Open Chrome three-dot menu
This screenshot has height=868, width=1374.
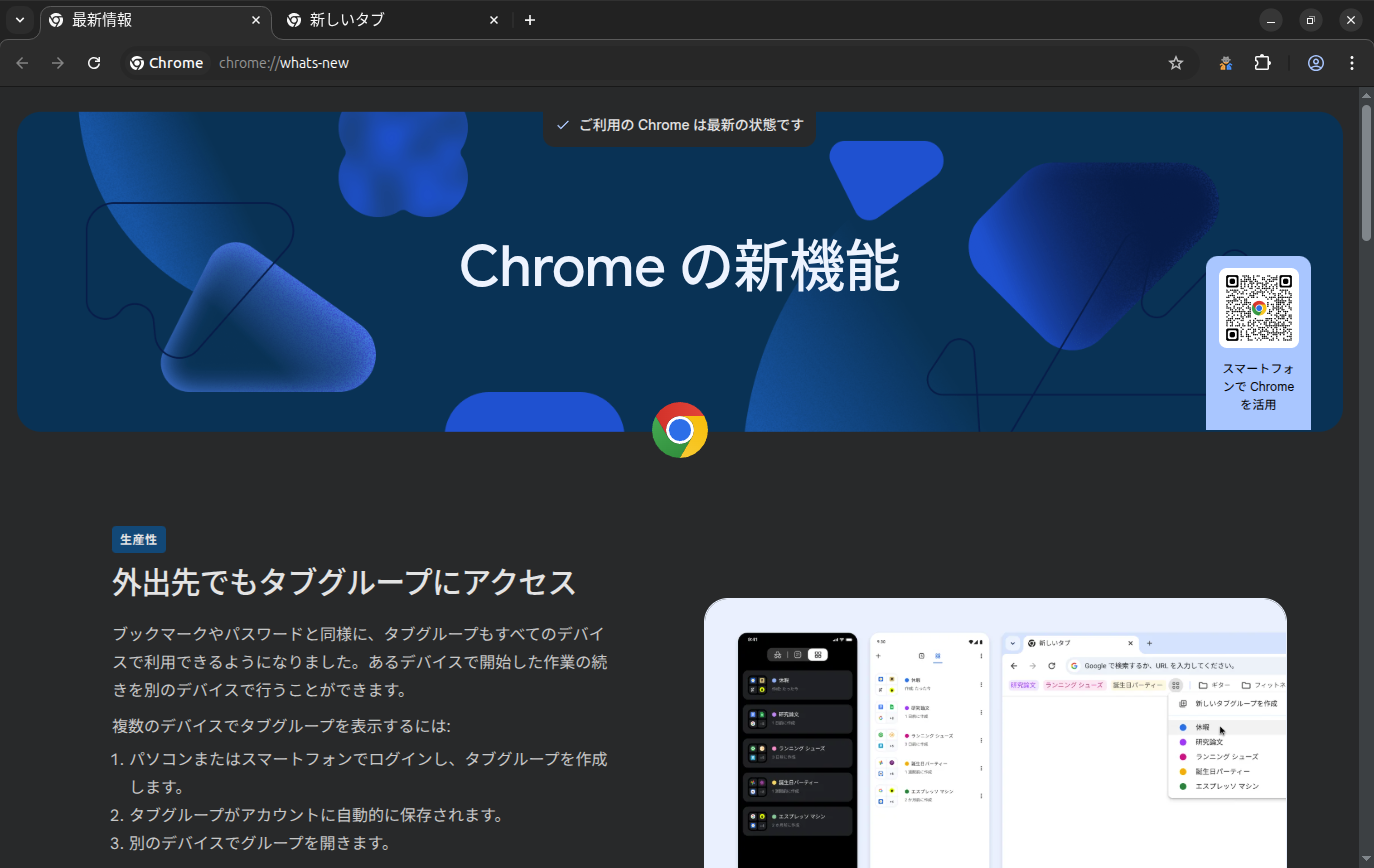(x=1352, y=63)
